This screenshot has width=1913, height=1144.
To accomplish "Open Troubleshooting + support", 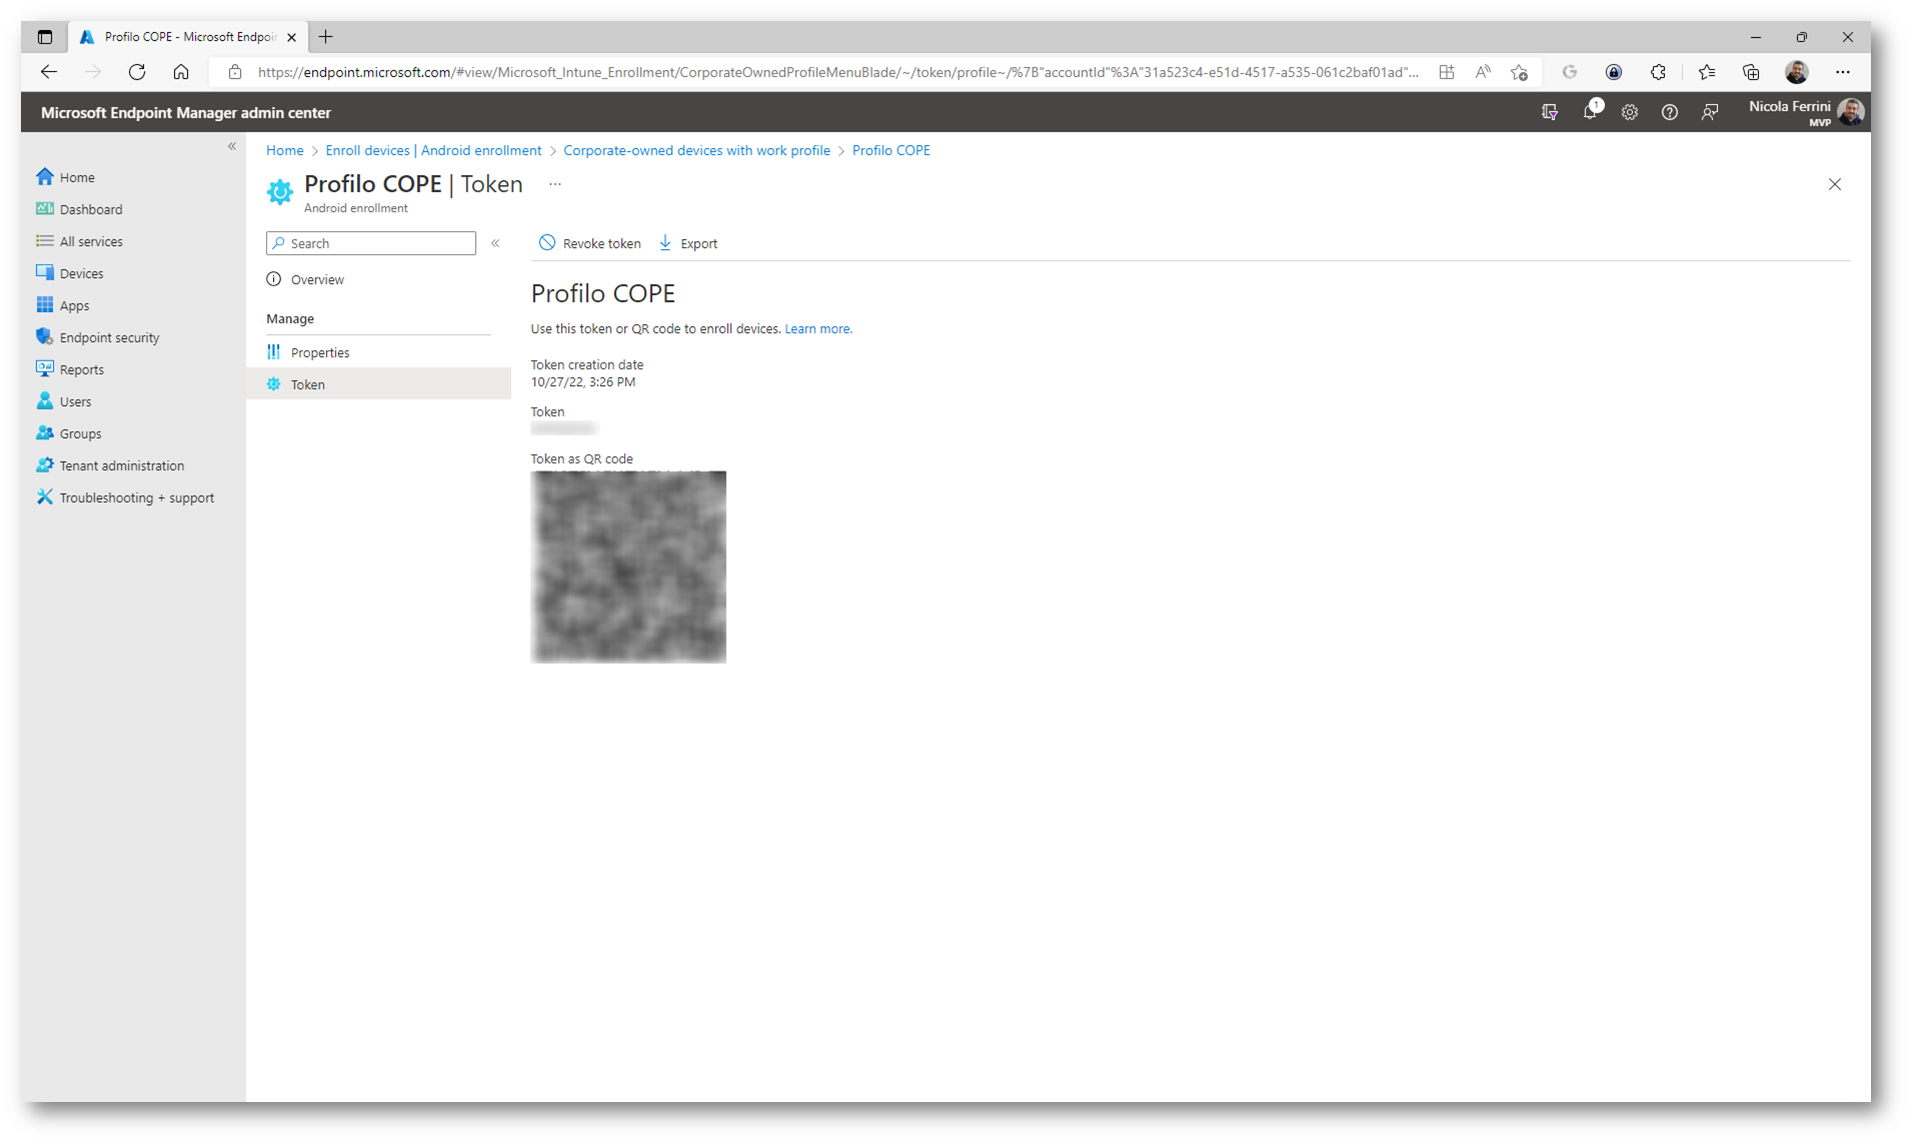I will [136, 497].
